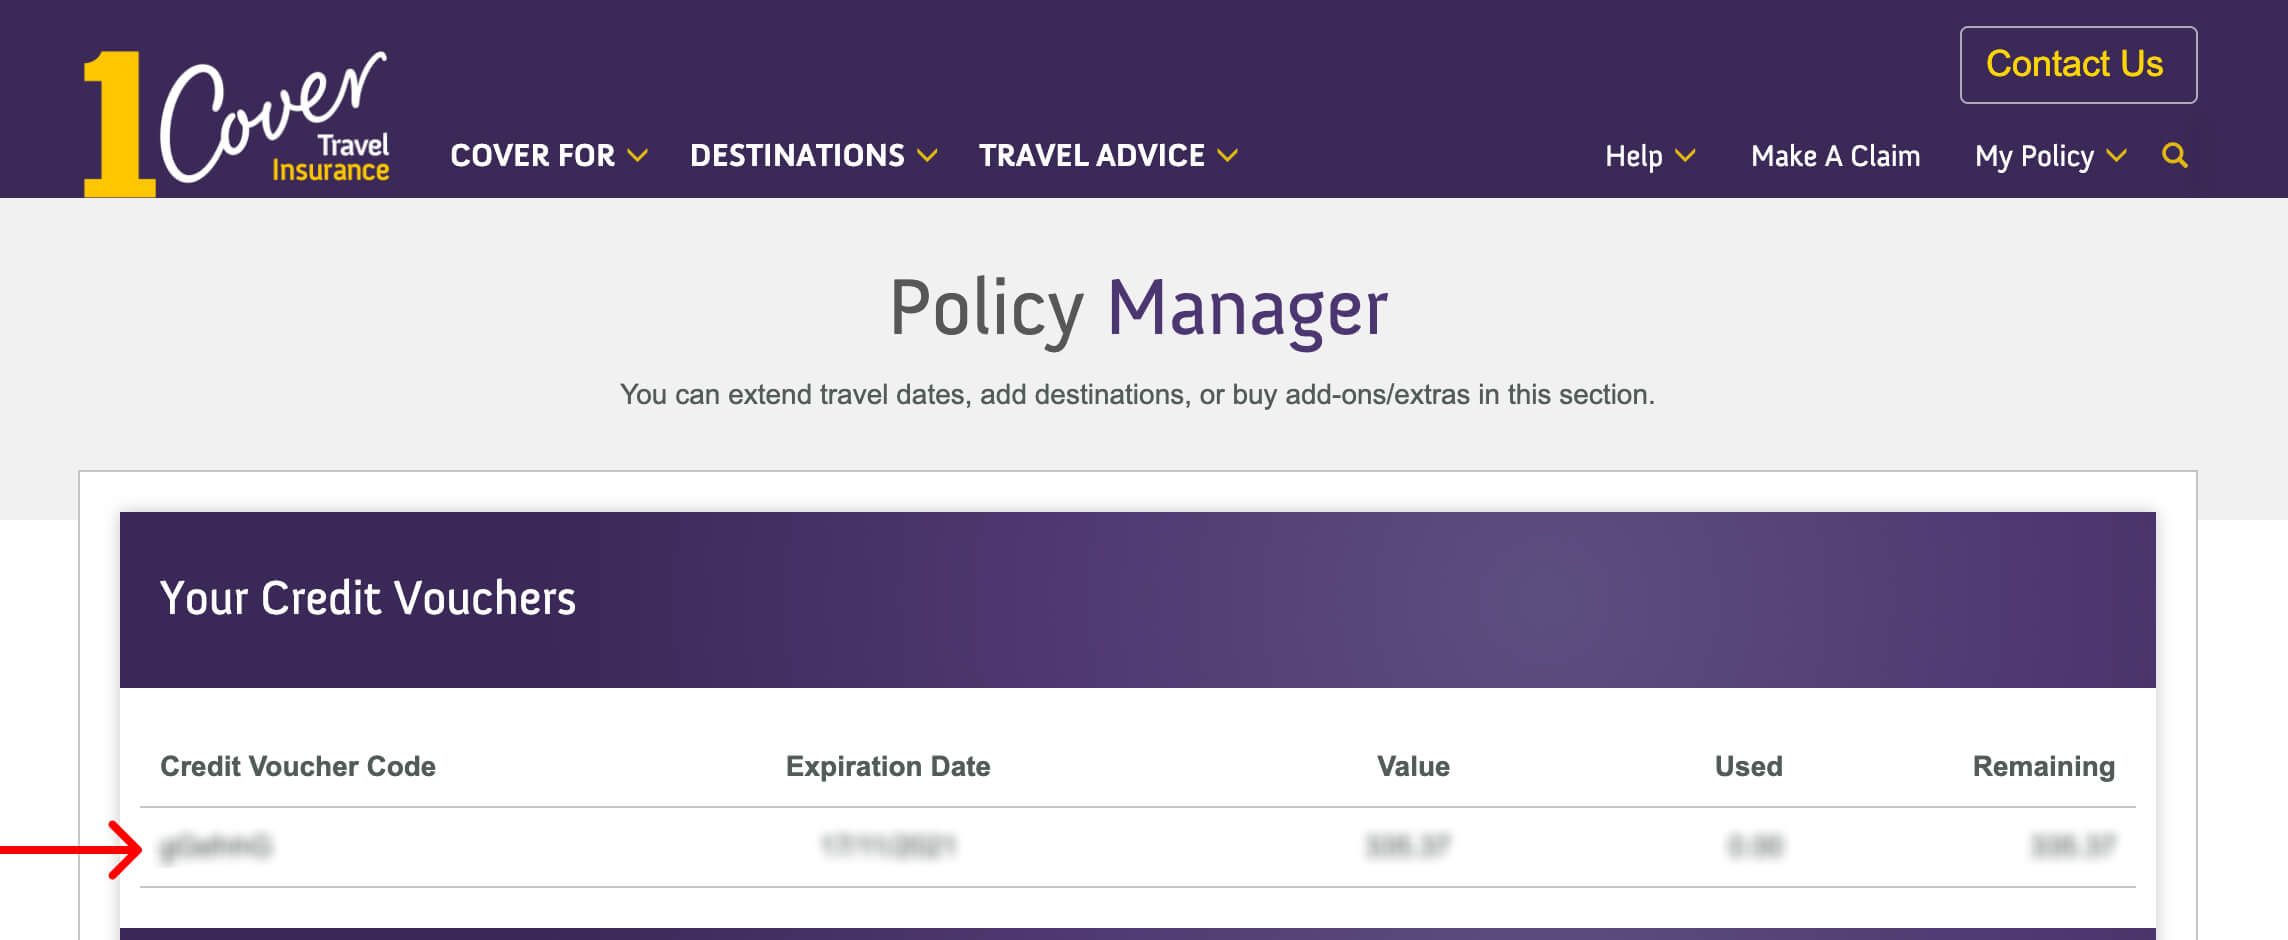This screenshot has width=2288, height=940.
Task: Click the chevron next to My Policy
Action: [x=2116, y=156]
